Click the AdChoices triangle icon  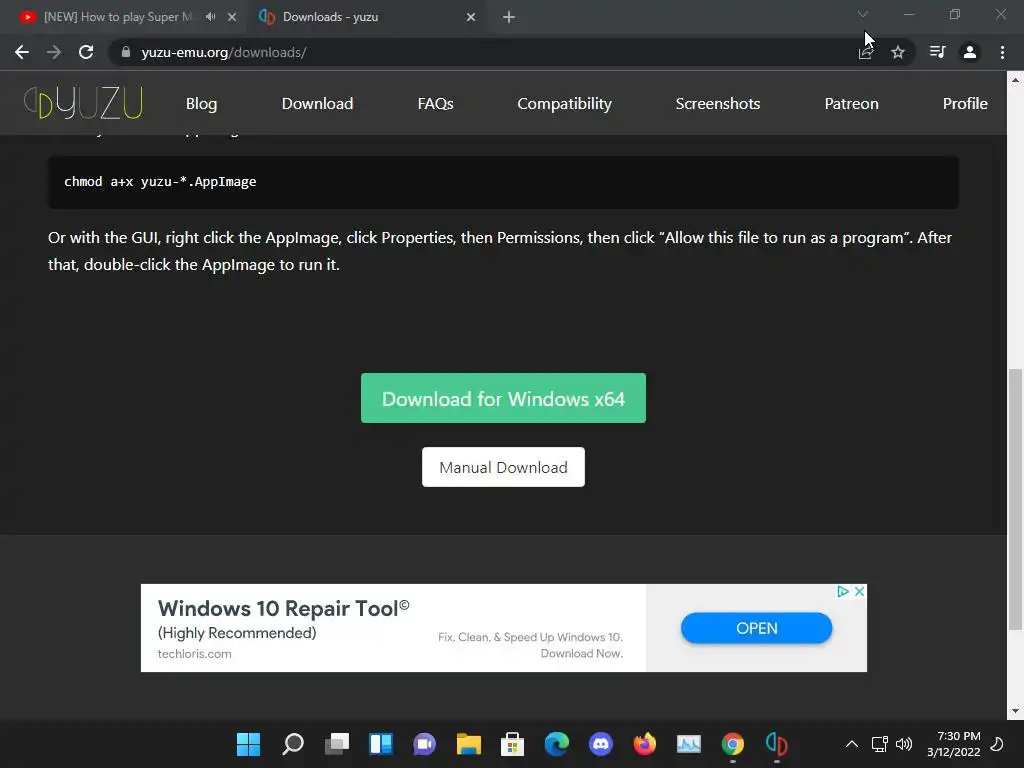tap(843, 591)
